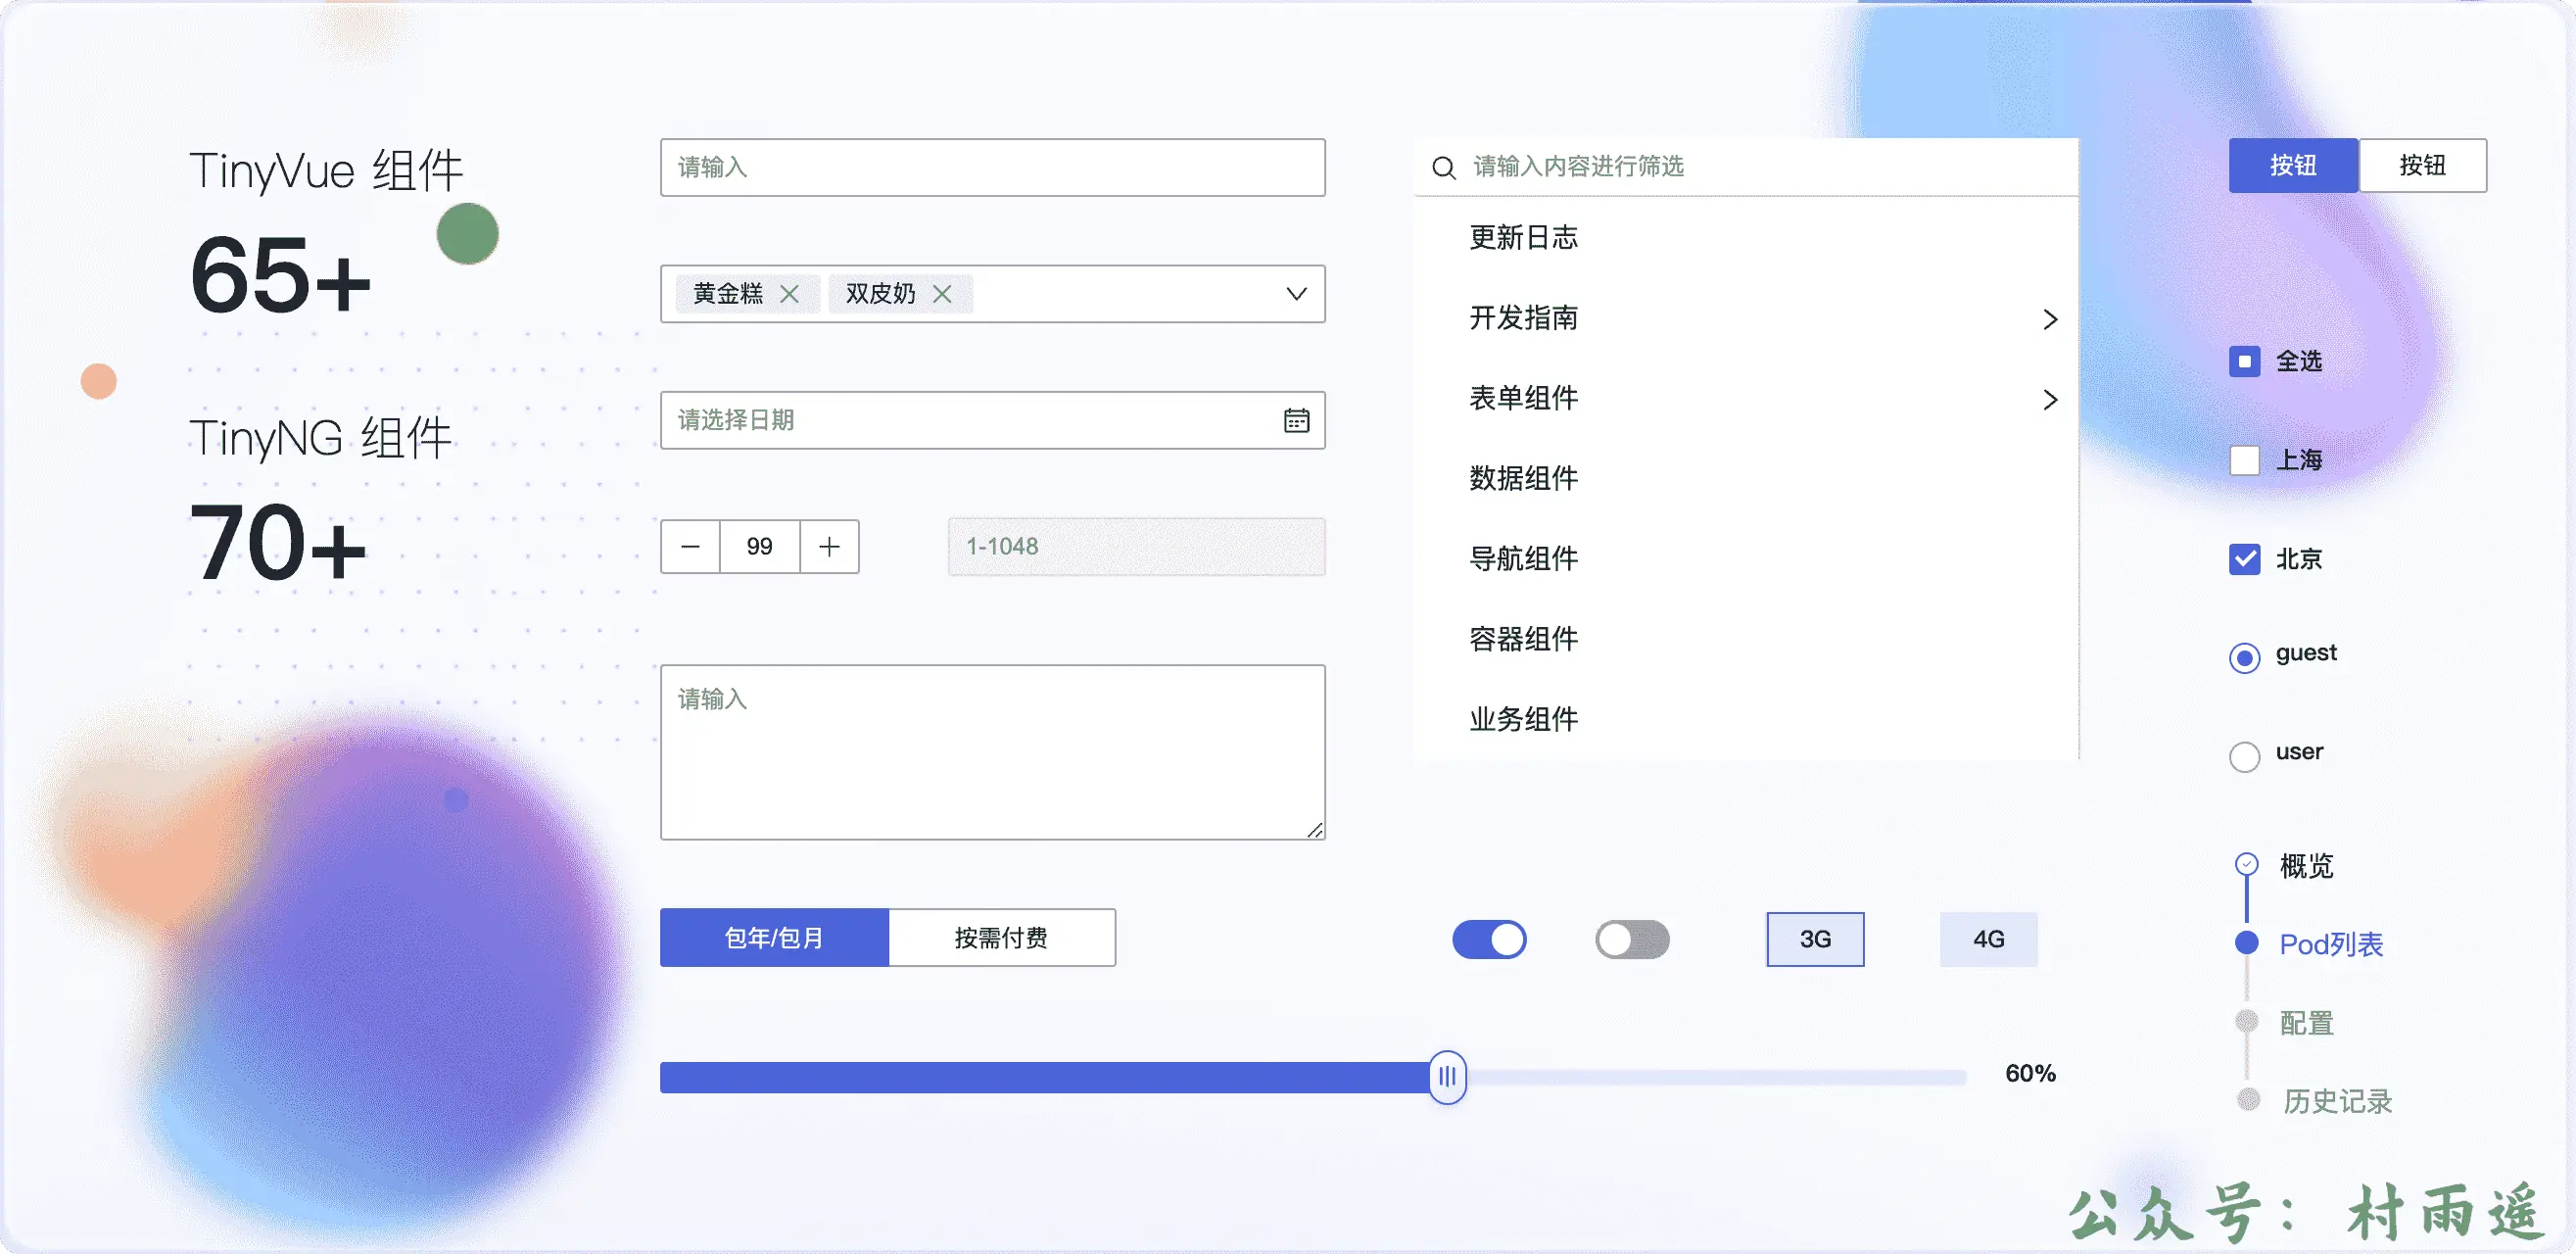Select the user radio button
2576x1254 pixels.
(x=2244, y=756)
